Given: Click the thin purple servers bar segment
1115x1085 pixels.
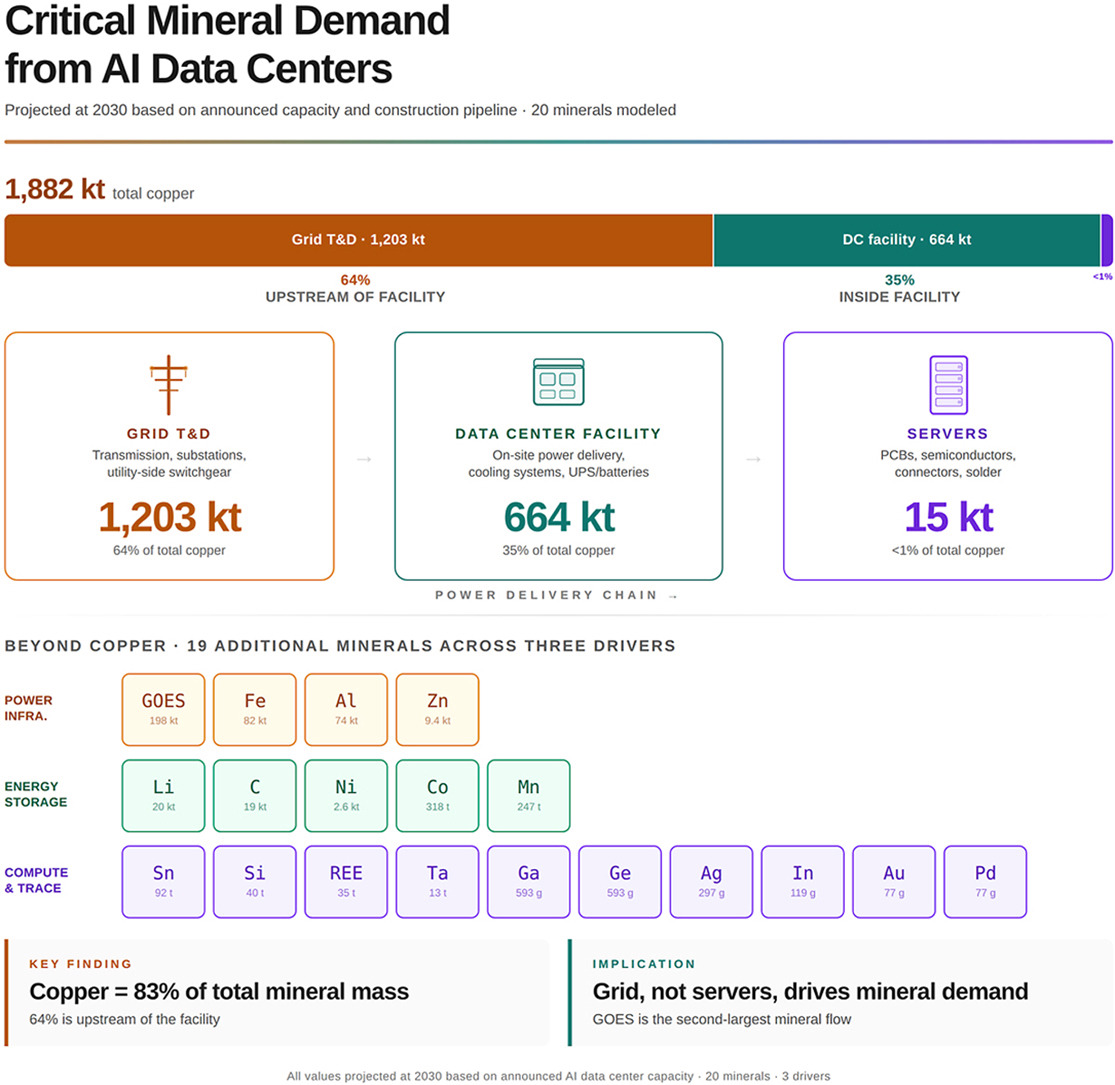Looking at the screenshot, I should pos(1106,240).
